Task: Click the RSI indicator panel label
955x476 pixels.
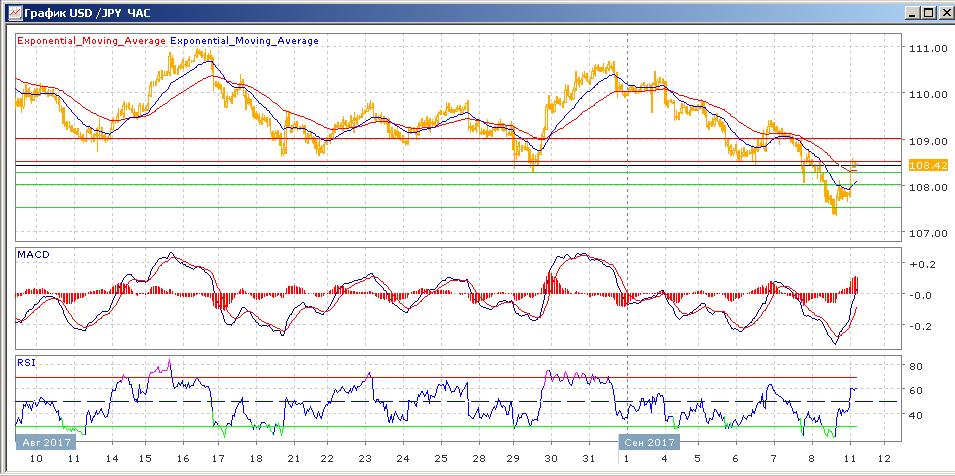Action: 28,364
